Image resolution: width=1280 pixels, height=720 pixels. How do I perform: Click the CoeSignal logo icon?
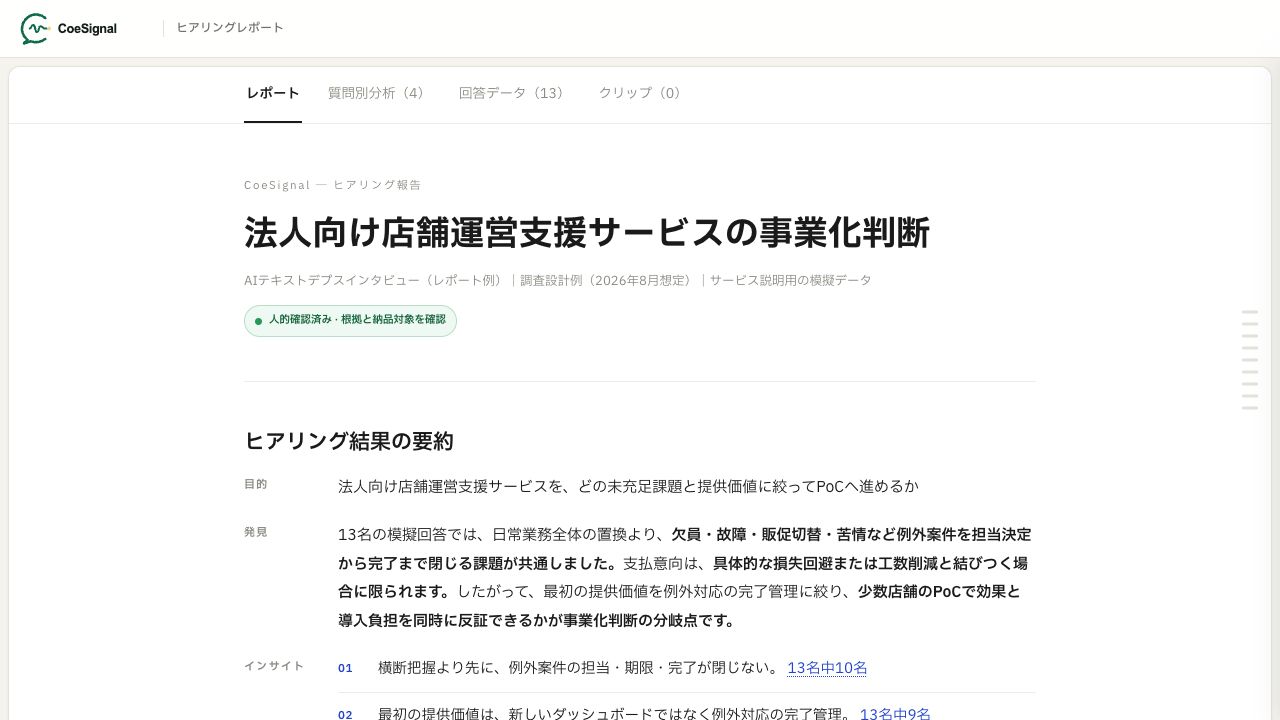click(x=35, y=29)
